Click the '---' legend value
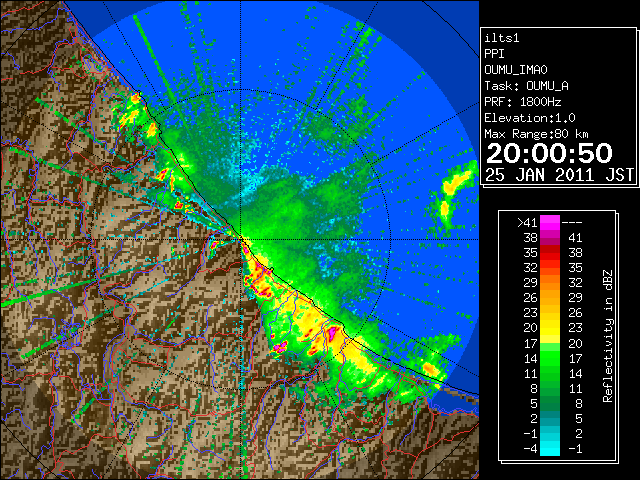The width and height of the screenshot is (640, 480). [572, 223]
